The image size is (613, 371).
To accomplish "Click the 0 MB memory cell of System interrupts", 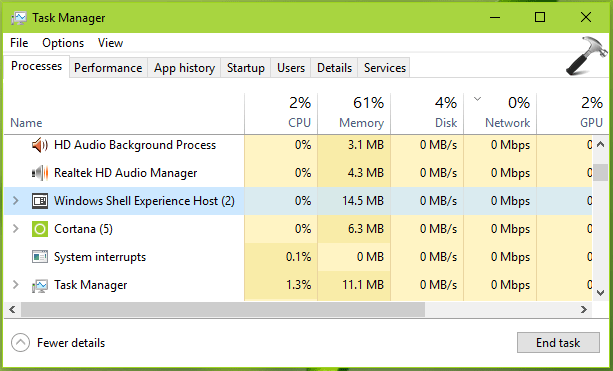I will point(354,257).
